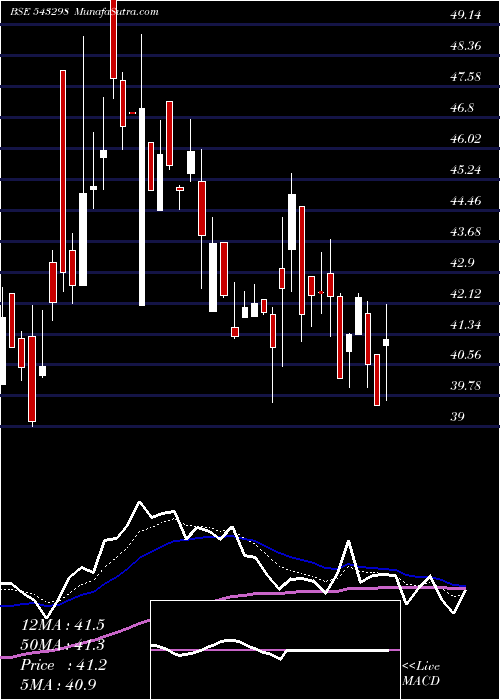Click the 49.14 price axis label
This screenshot has height=700, width=500.
(x=466, y=15)
